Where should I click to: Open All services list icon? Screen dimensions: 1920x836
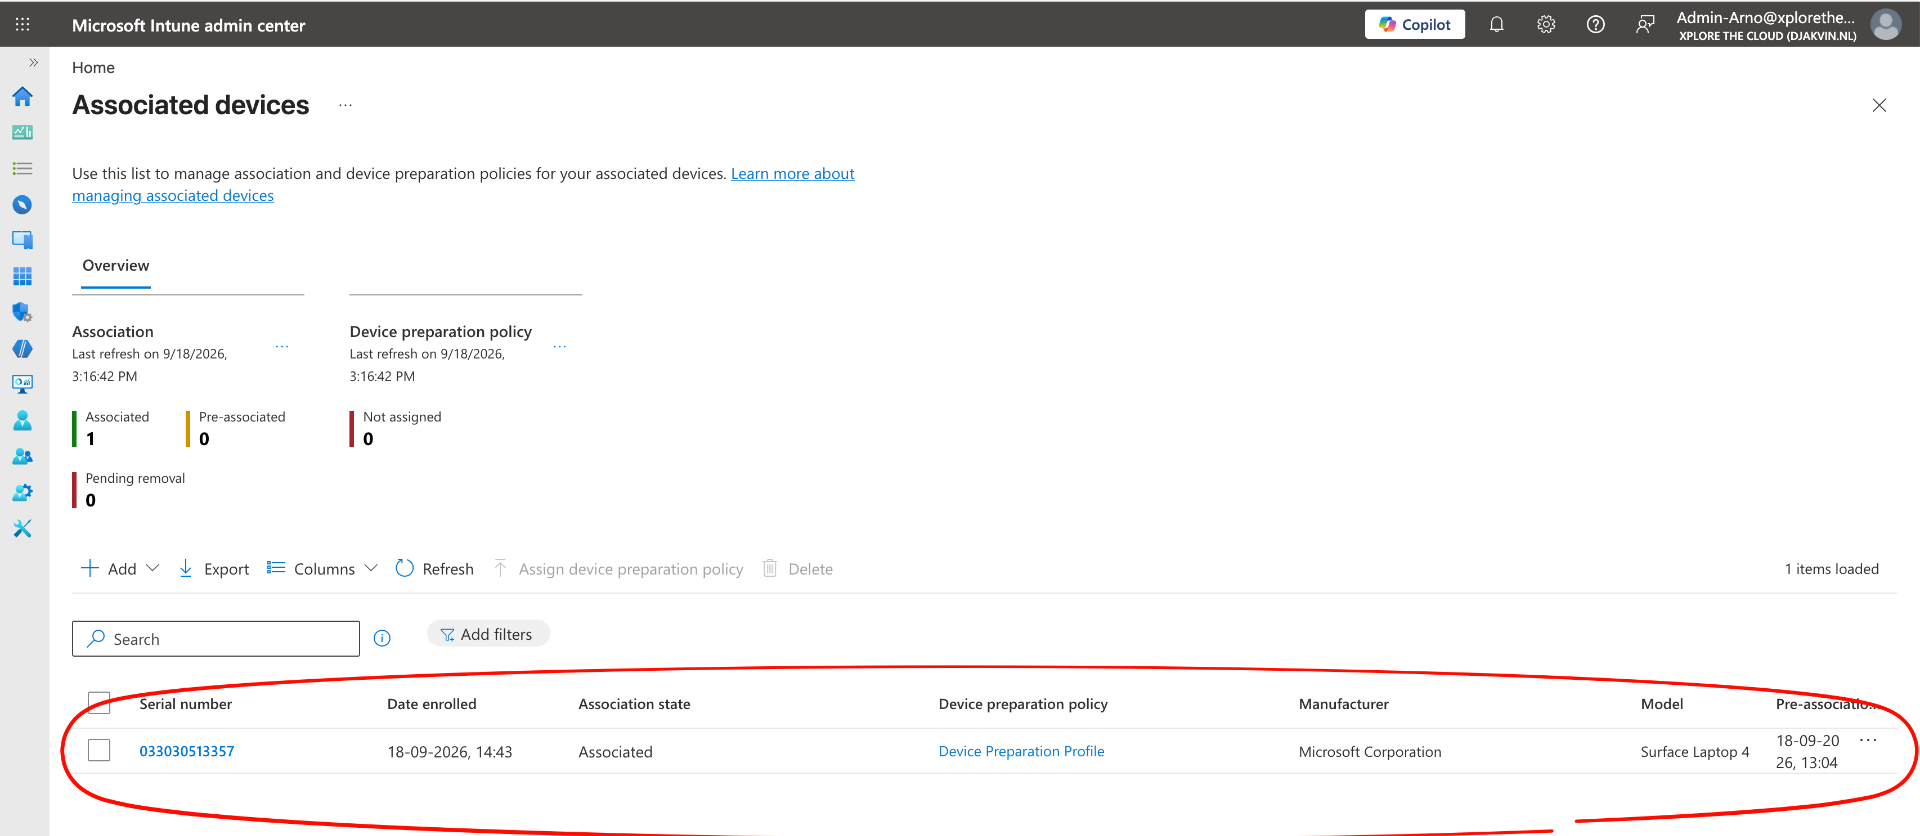click(22, 168)
